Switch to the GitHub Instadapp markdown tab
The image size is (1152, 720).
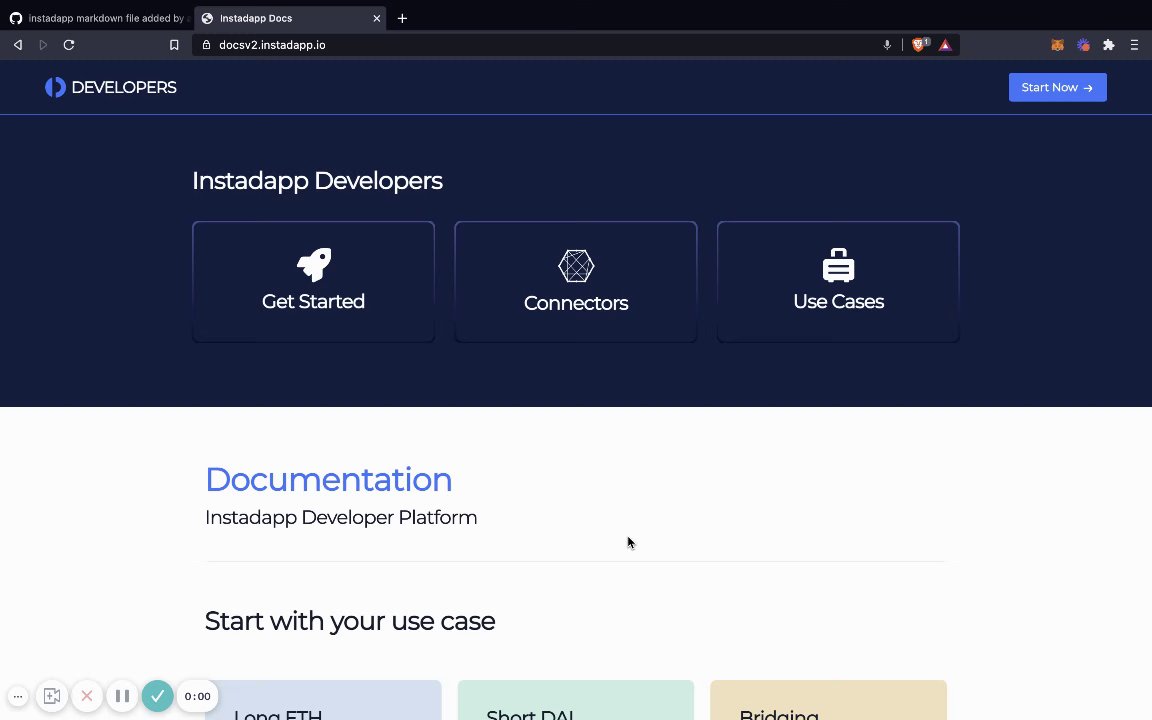(x=96, y=18)
